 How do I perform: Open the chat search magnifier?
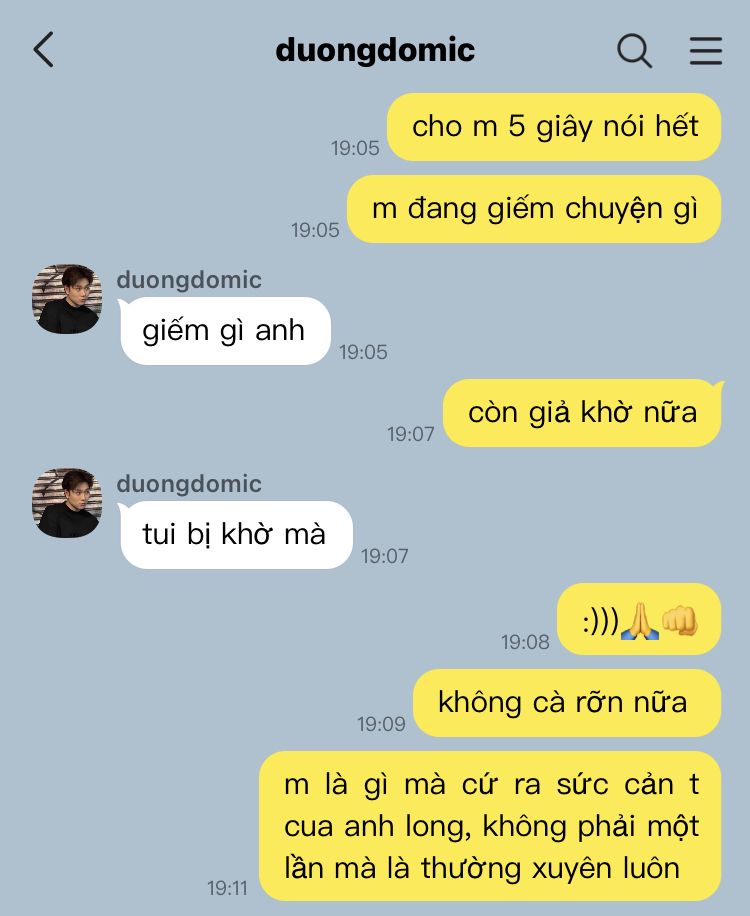(634, 51)
